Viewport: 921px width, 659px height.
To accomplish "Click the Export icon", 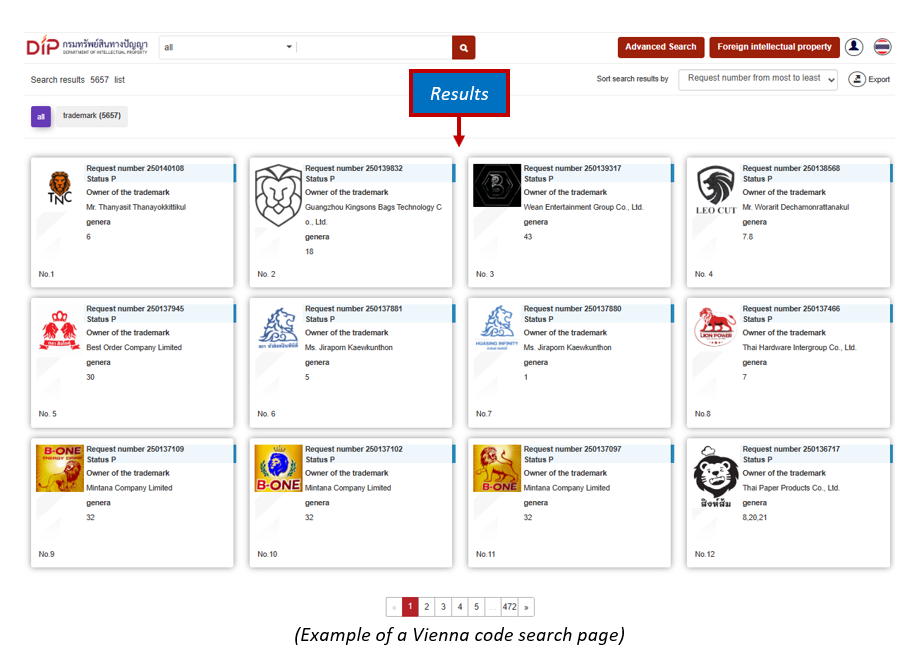I will (x=857, y=79).
